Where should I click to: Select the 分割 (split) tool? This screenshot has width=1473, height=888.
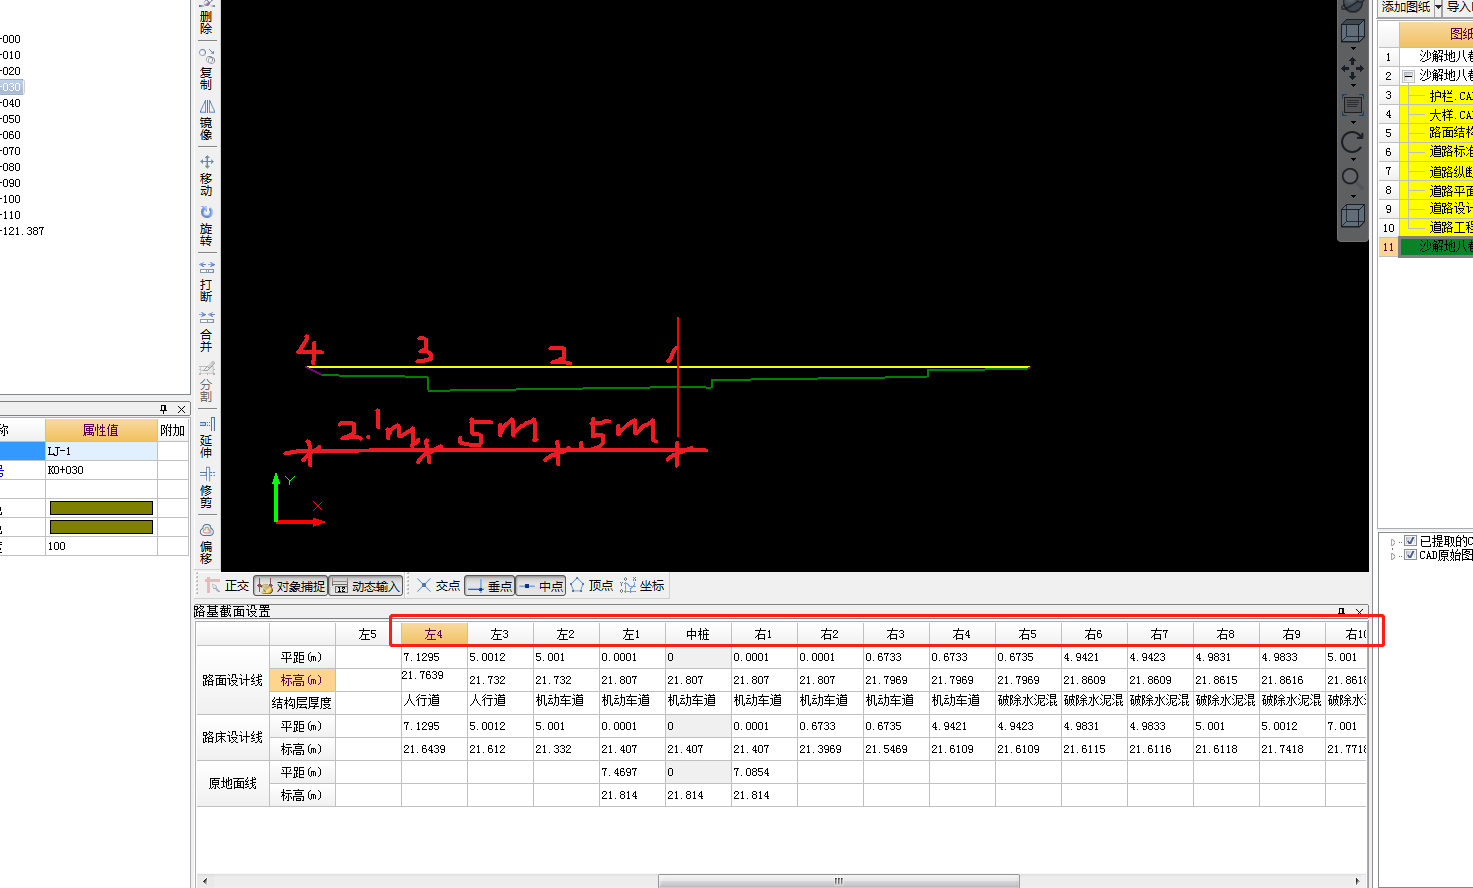(x=206, y=383)
